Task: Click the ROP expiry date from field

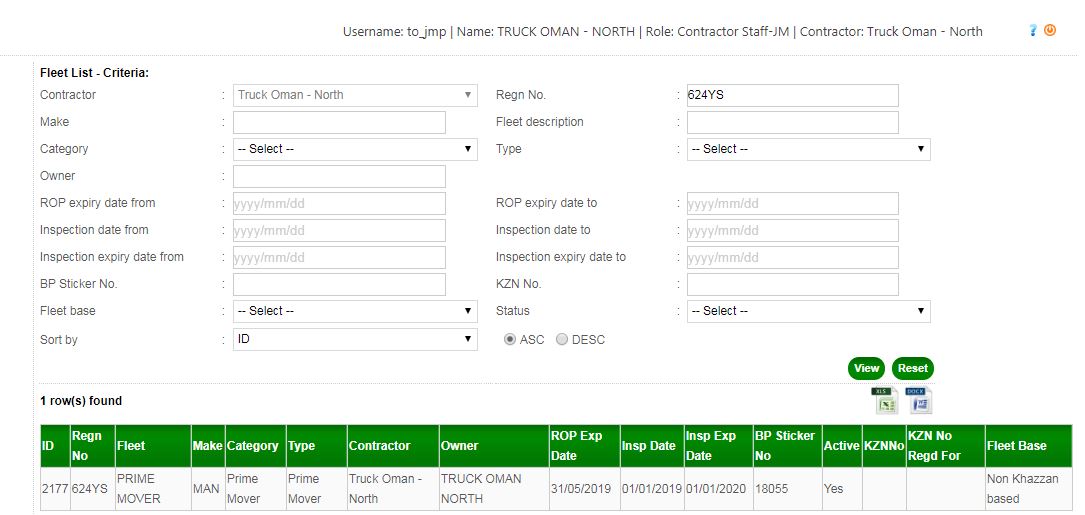Action: tap(339, 203)
